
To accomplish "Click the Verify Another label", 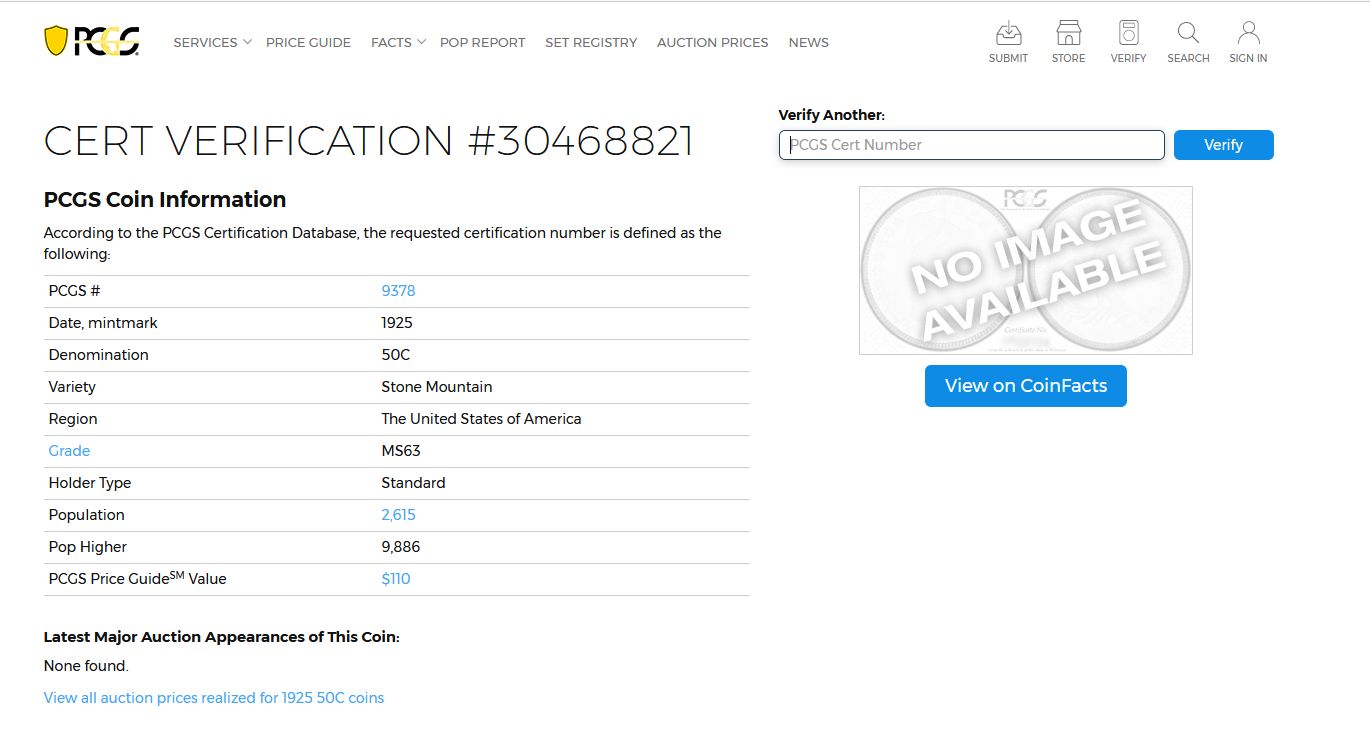I will (832, 115).
